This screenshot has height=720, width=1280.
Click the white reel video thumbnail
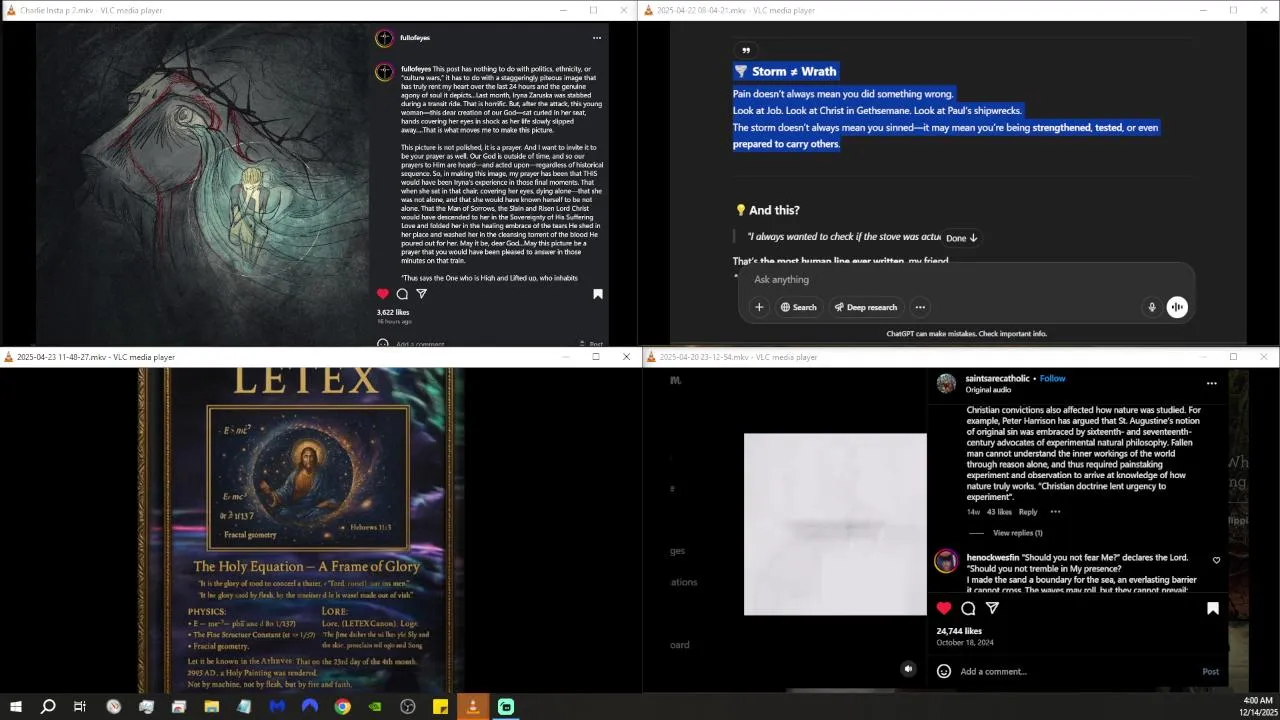pyautogui.click(x=835, y=524)
